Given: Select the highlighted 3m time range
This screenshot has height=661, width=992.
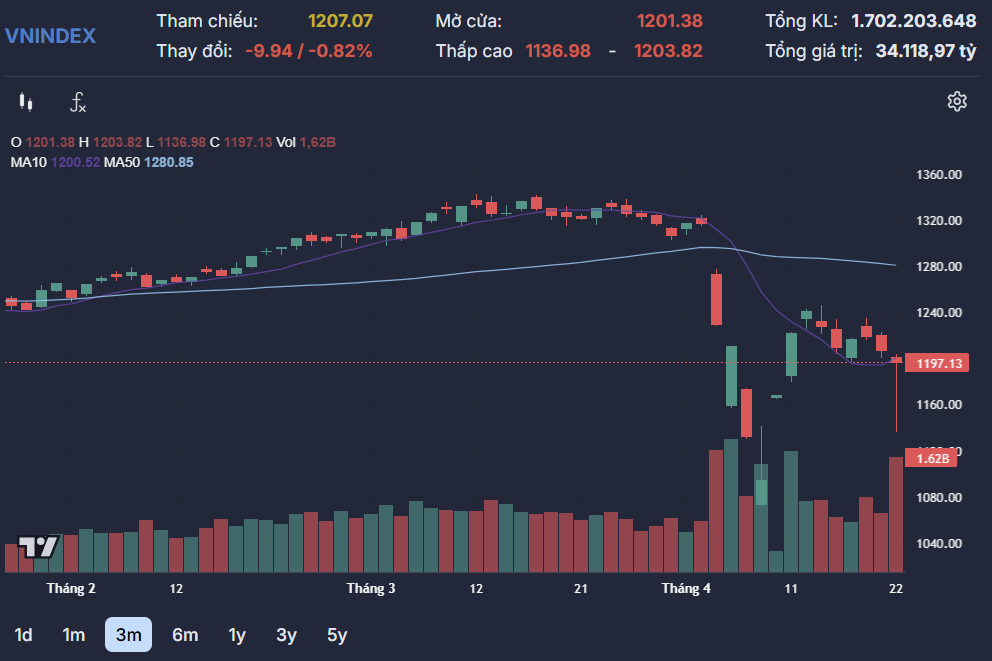Looking at the screenshot, I should 128,634.
